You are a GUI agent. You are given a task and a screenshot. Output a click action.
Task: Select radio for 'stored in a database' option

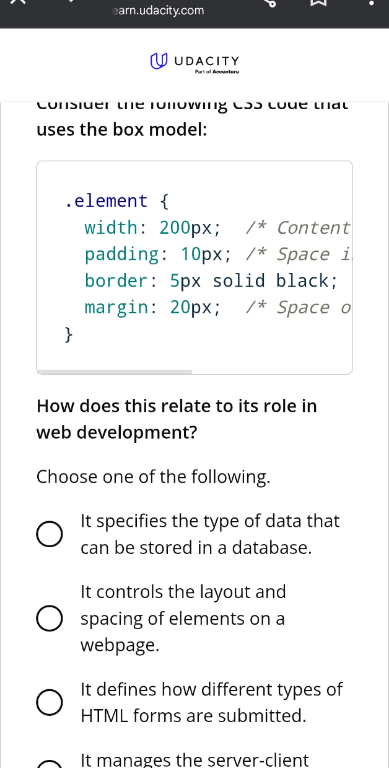pos(49,534)
